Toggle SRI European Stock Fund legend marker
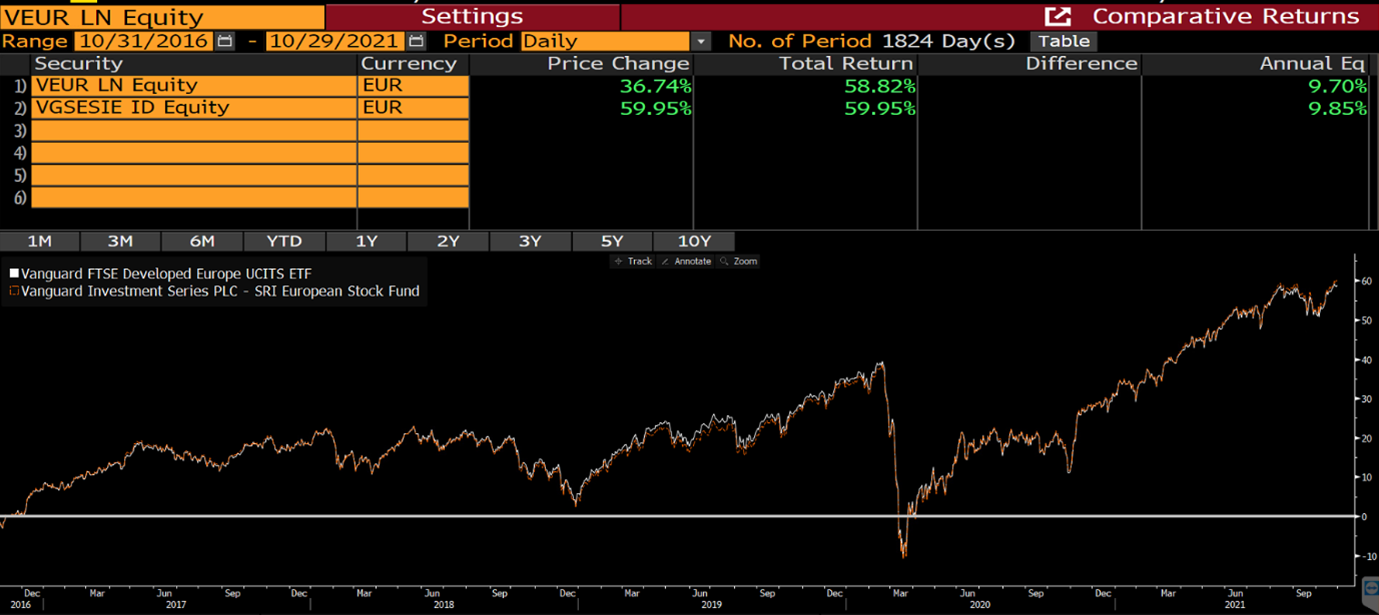1379x615 pixels. click(x=14, y=291)
